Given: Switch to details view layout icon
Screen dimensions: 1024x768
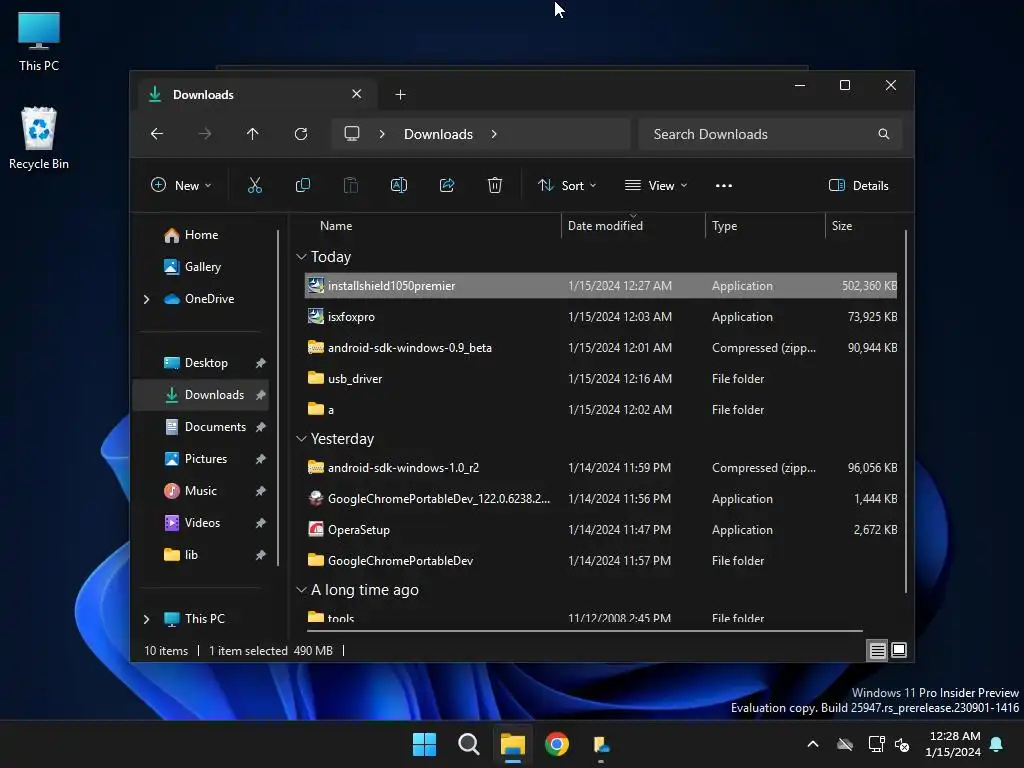Looking at the screenshot, I should point(877,650).
